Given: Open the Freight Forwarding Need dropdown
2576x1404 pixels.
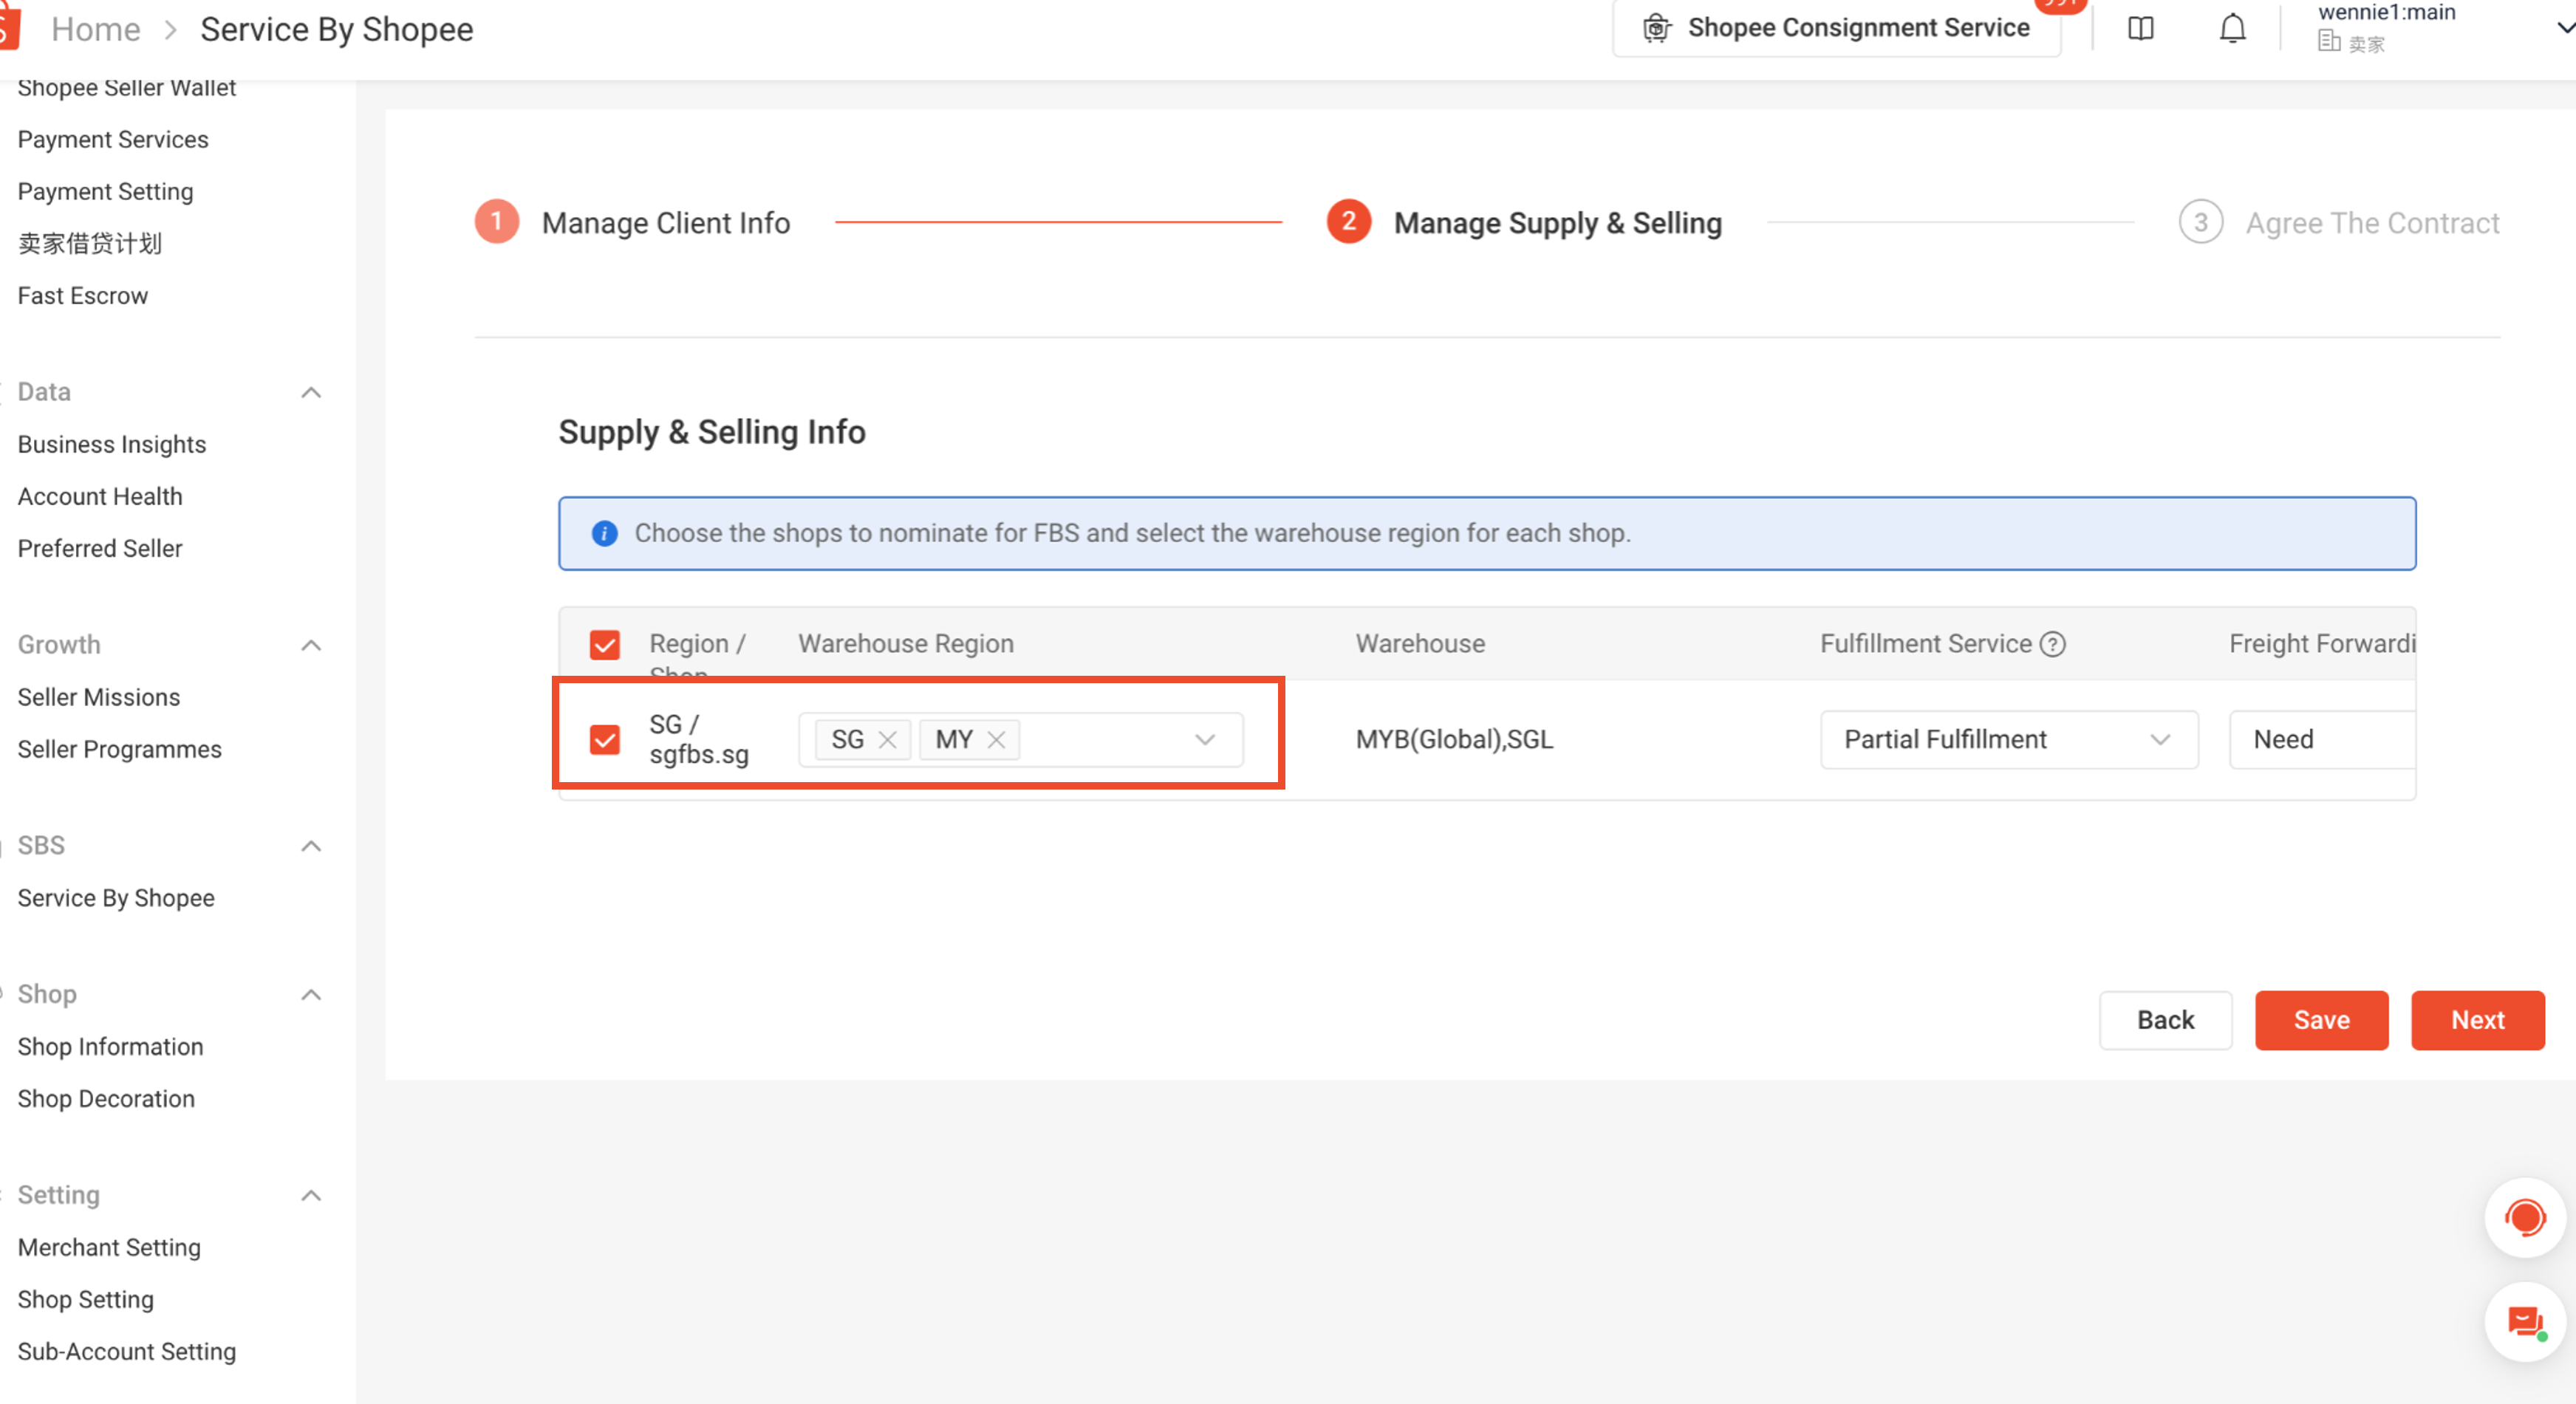Looking at the screenshot, I should (2322, 739).
